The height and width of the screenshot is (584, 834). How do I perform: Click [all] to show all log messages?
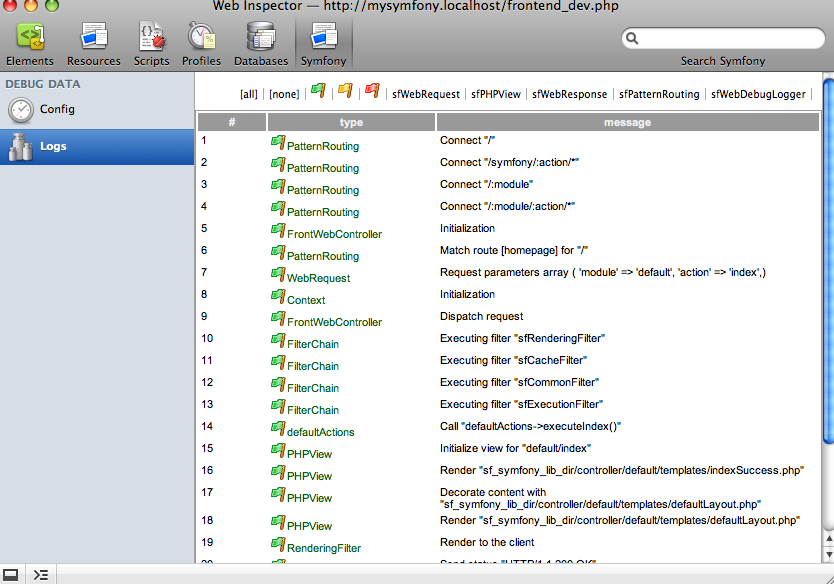(x=247, y=92)
